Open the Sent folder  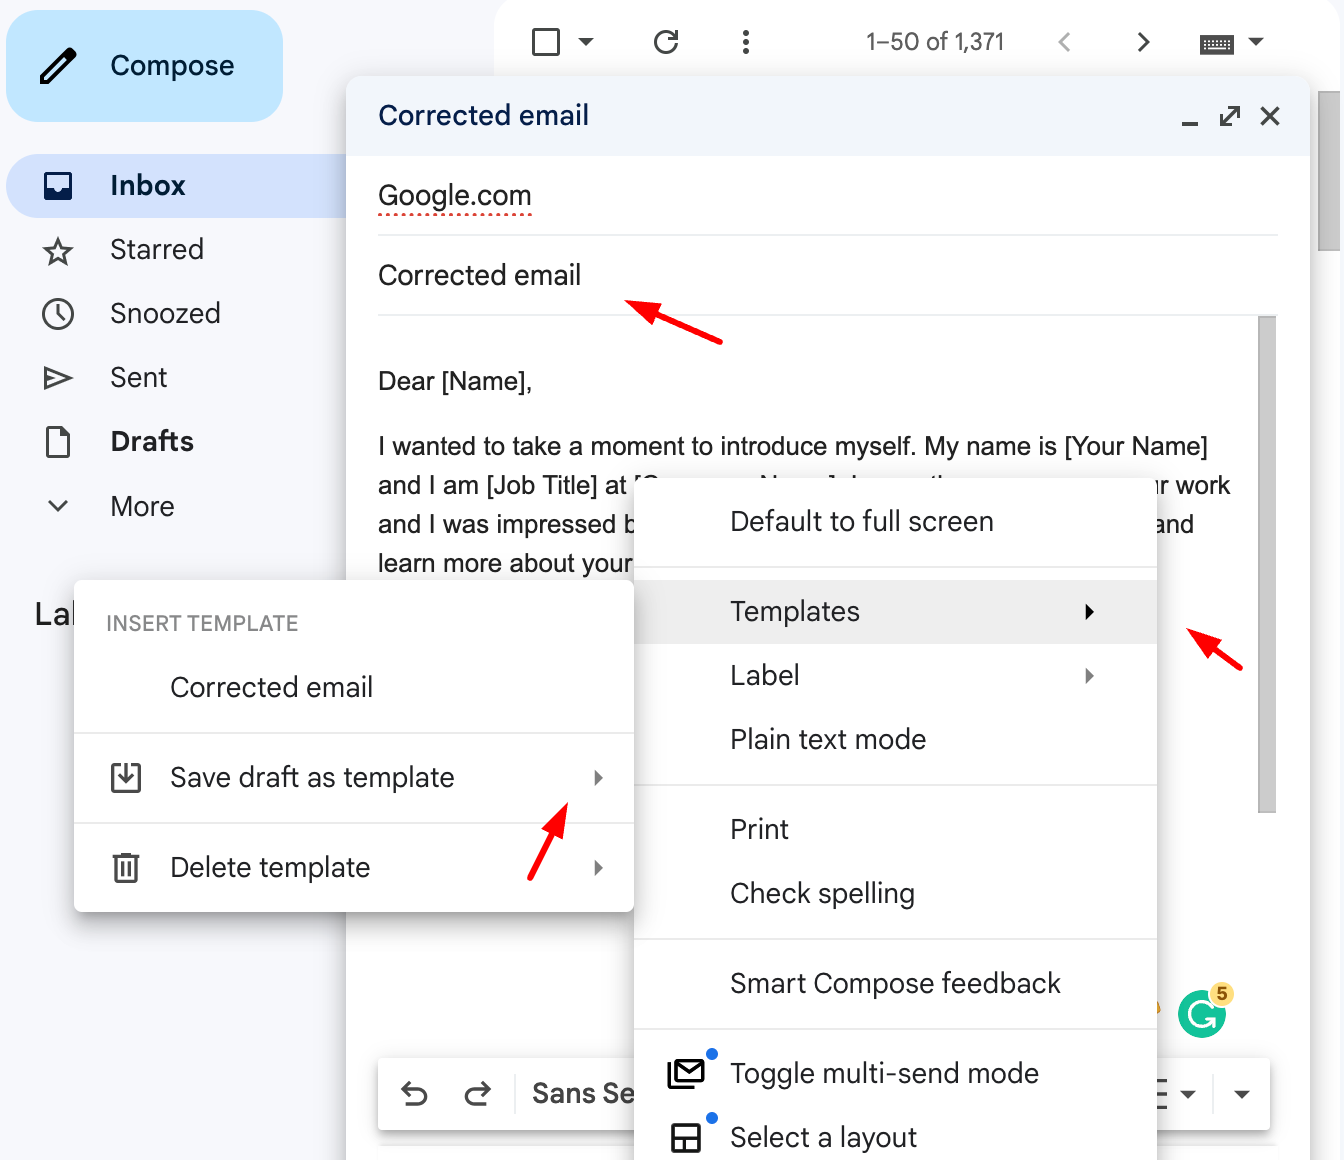138,377
